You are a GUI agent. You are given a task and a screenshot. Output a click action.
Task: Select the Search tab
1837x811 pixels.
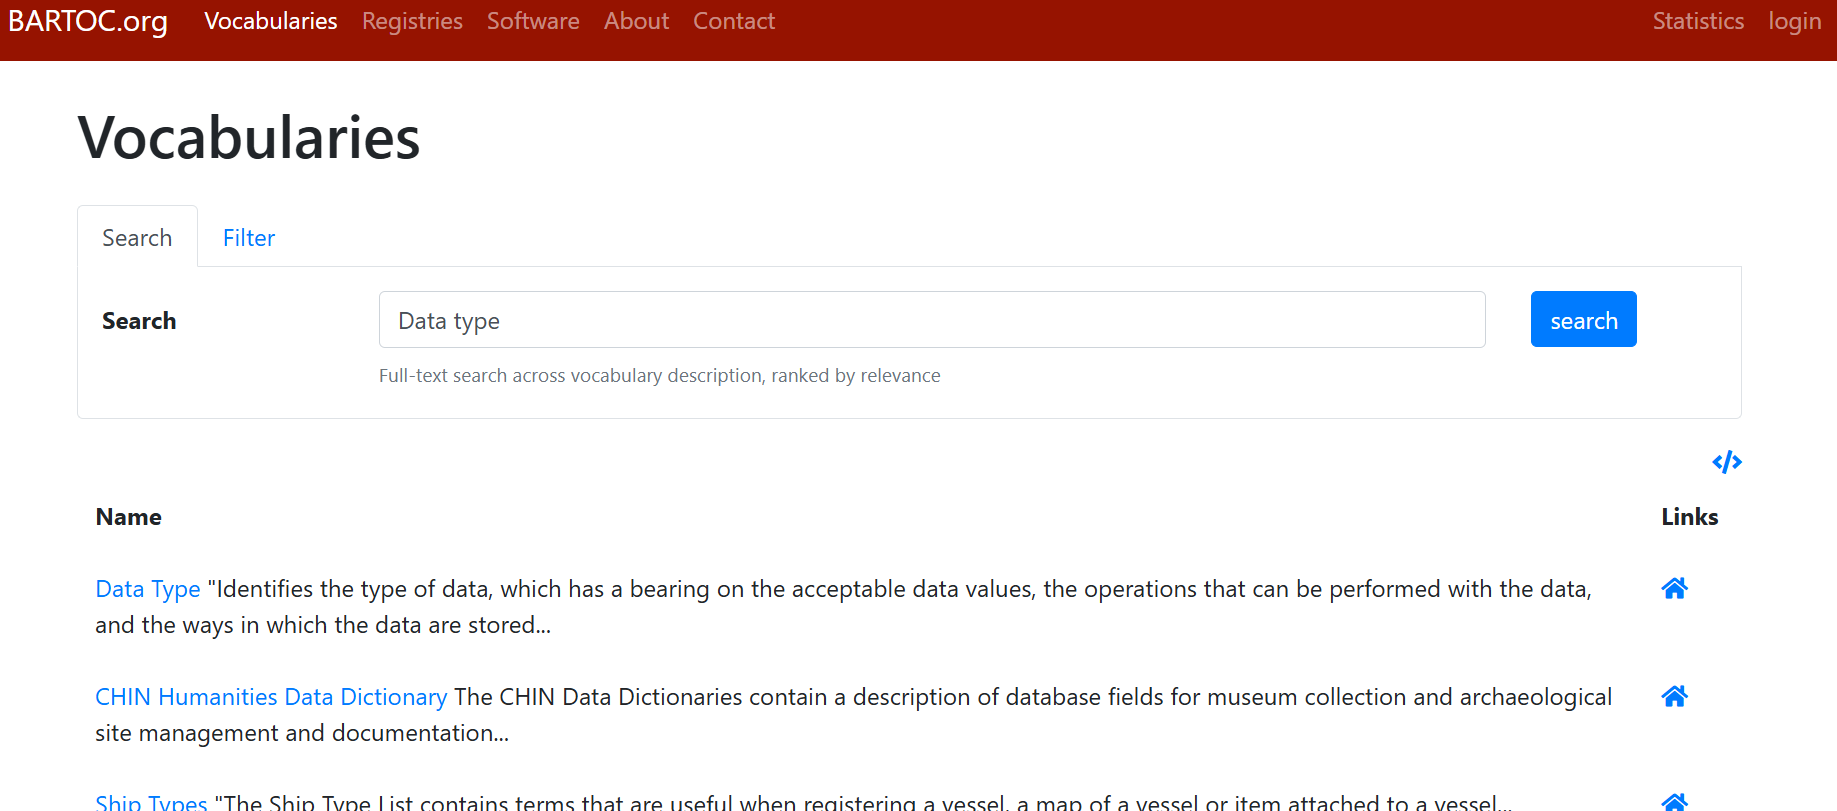click(137, 238)
